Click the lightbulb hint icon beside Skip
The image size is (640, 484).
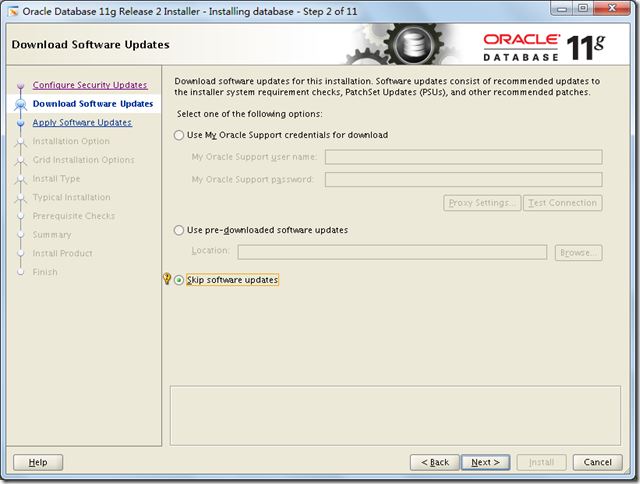pyautogui.click(x=167, y=279)
